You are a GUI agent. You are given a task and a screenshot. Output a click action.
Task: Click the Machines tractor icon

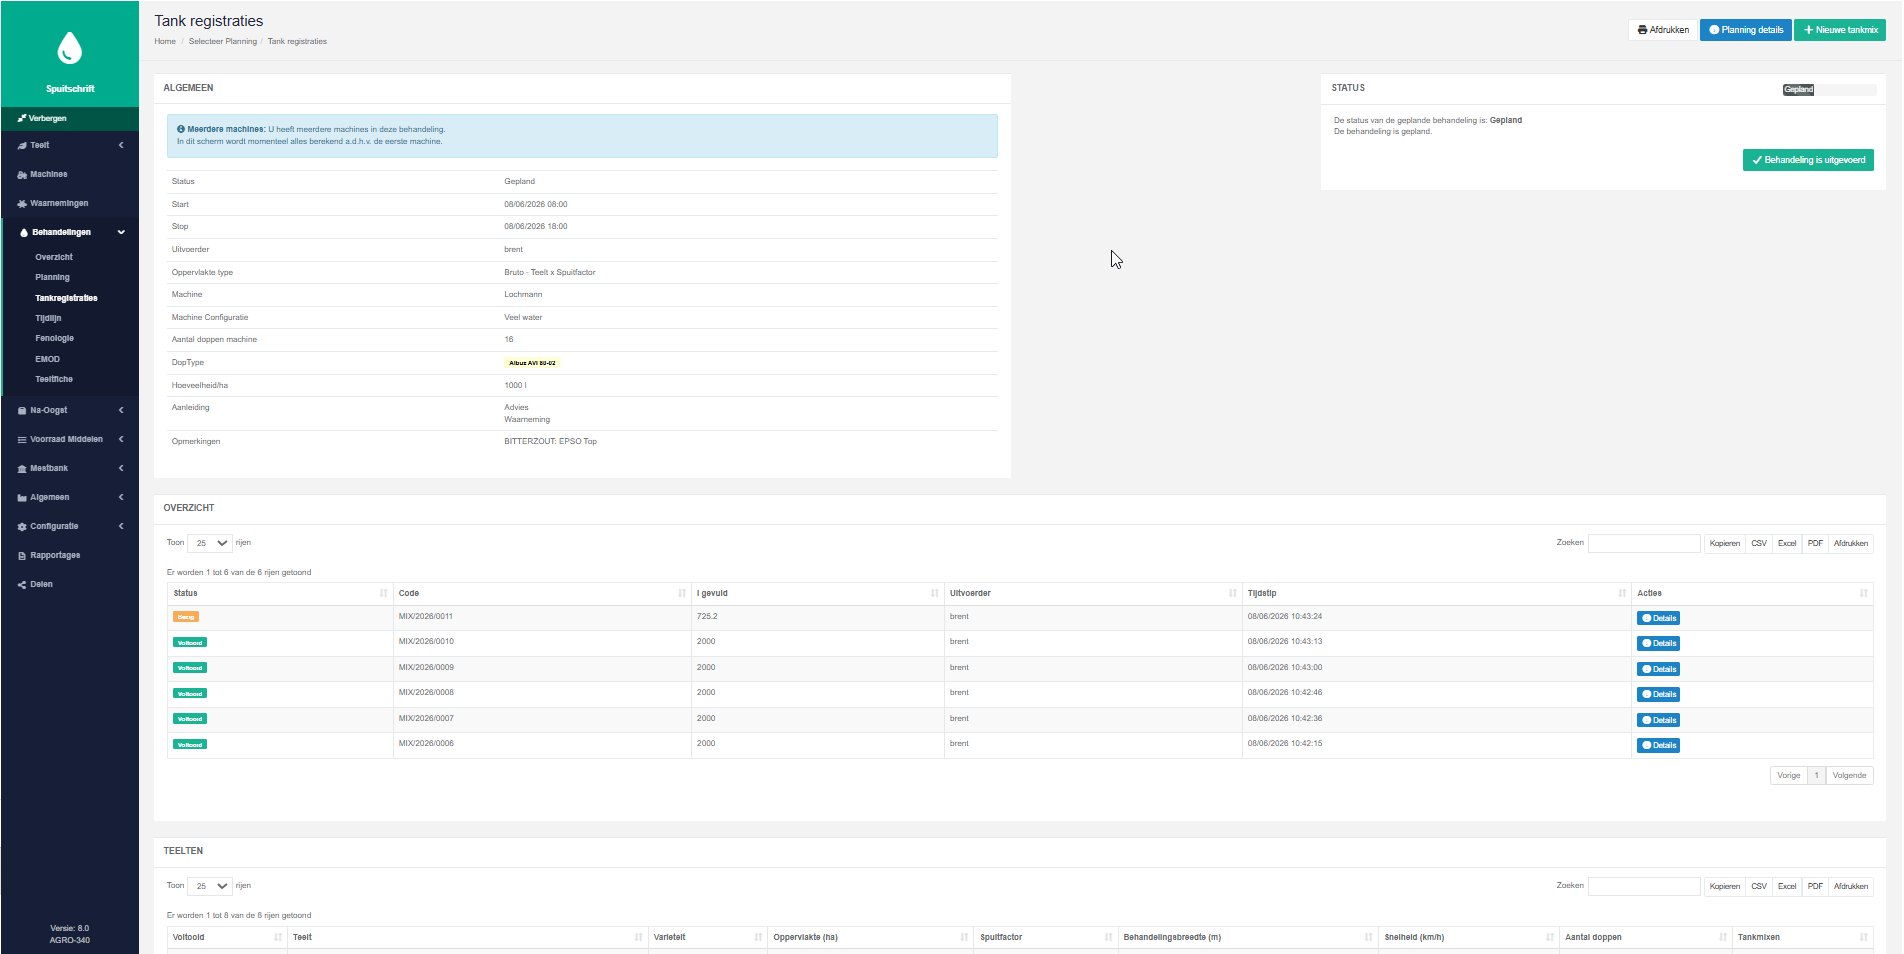pos(22,175)
